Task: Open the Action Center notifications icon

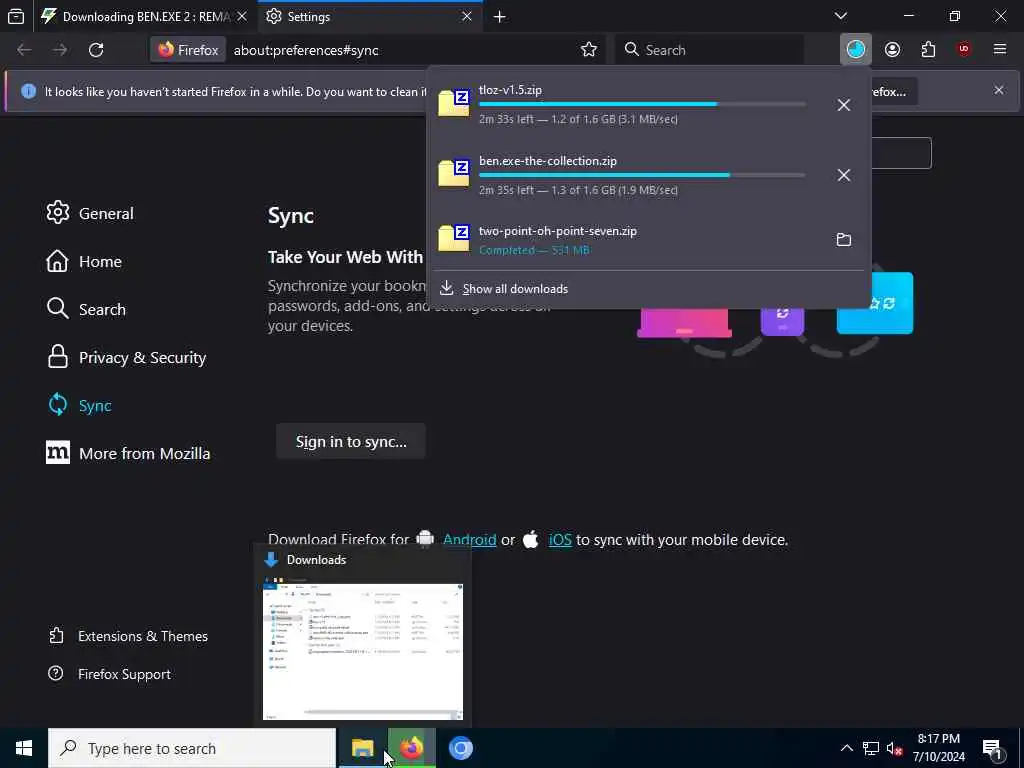Action: [992, 748]
